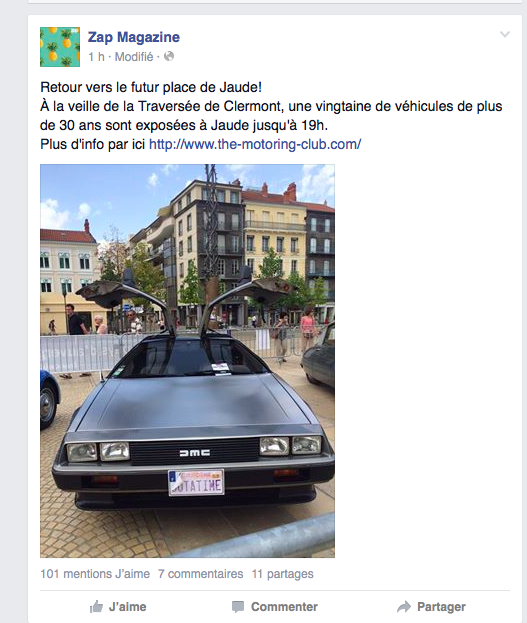Click the Commenter button text
The image size is (527, 623).
(284, 607)
